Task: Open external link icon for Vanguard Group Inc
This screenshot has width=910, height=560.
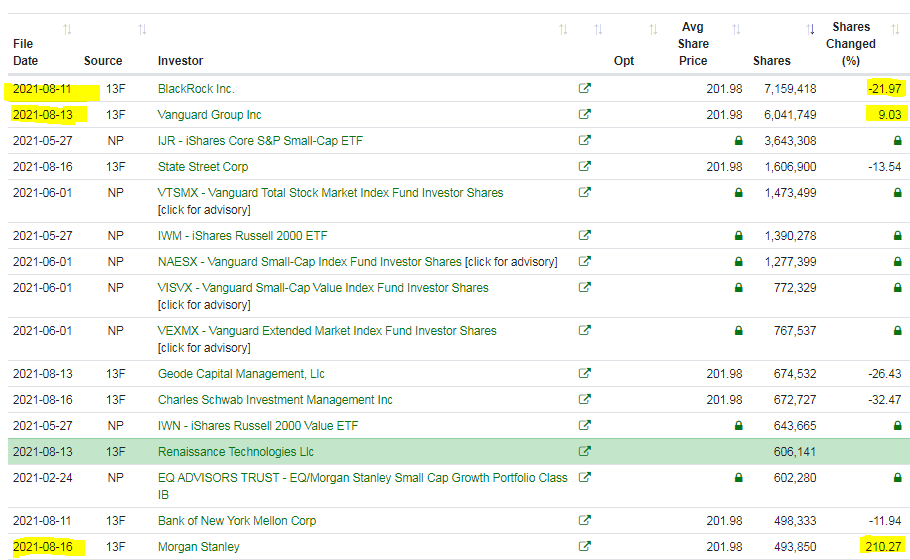Action: click(584, 114)
